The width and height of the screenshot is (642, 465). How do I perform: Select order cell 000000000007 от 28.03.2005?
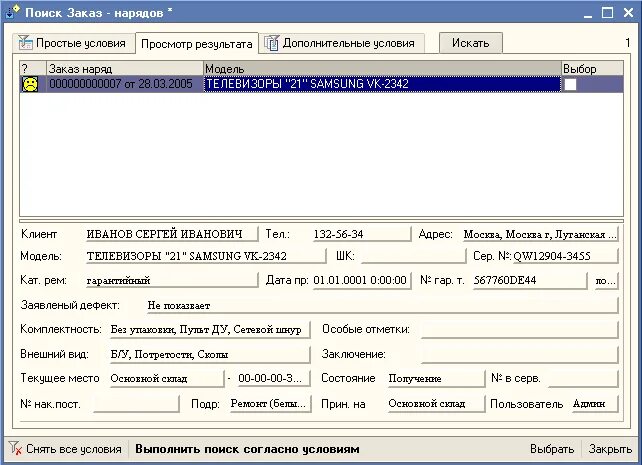(125, 84)
